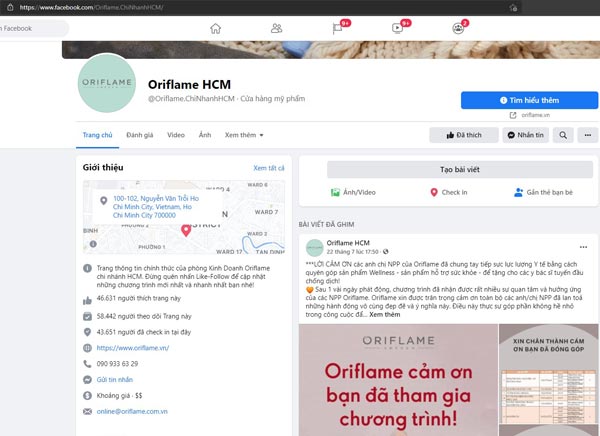Click the Ảnh/Video option
The height and width of the screenshot is (436, 600).
[353, 192]
